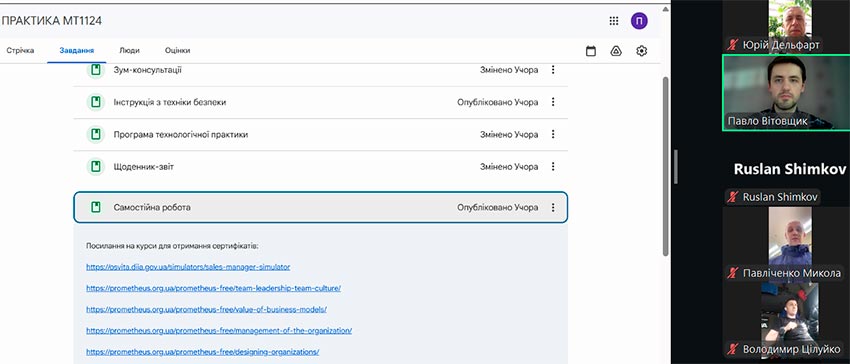Click the ПРАКТИКА МТ1124 class title

(x=51, y=21)
